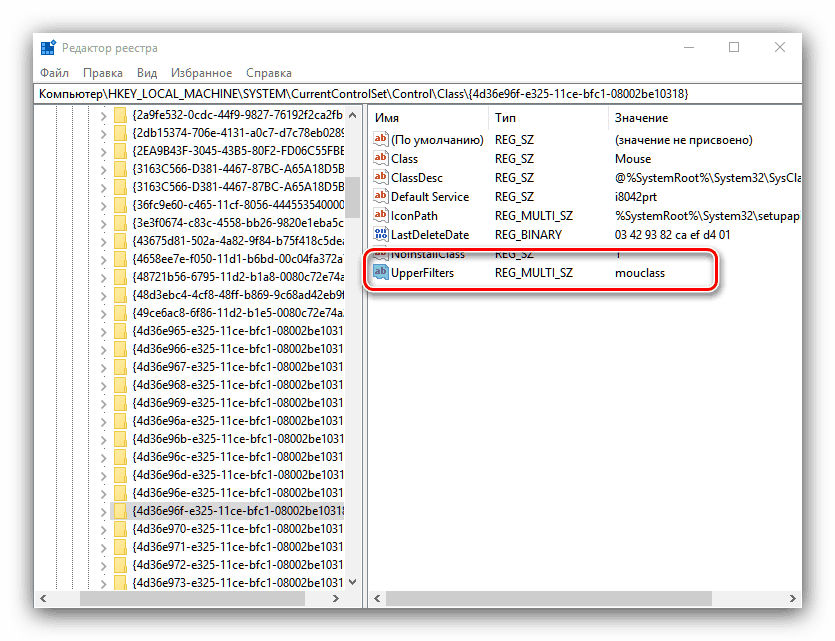Image resolution: width=835 pixels, height=641 pixels.
Task: Expand the {4d36e96c-e325-11ce key chevron
Action: pyautogui.click(x=103, y=458)
